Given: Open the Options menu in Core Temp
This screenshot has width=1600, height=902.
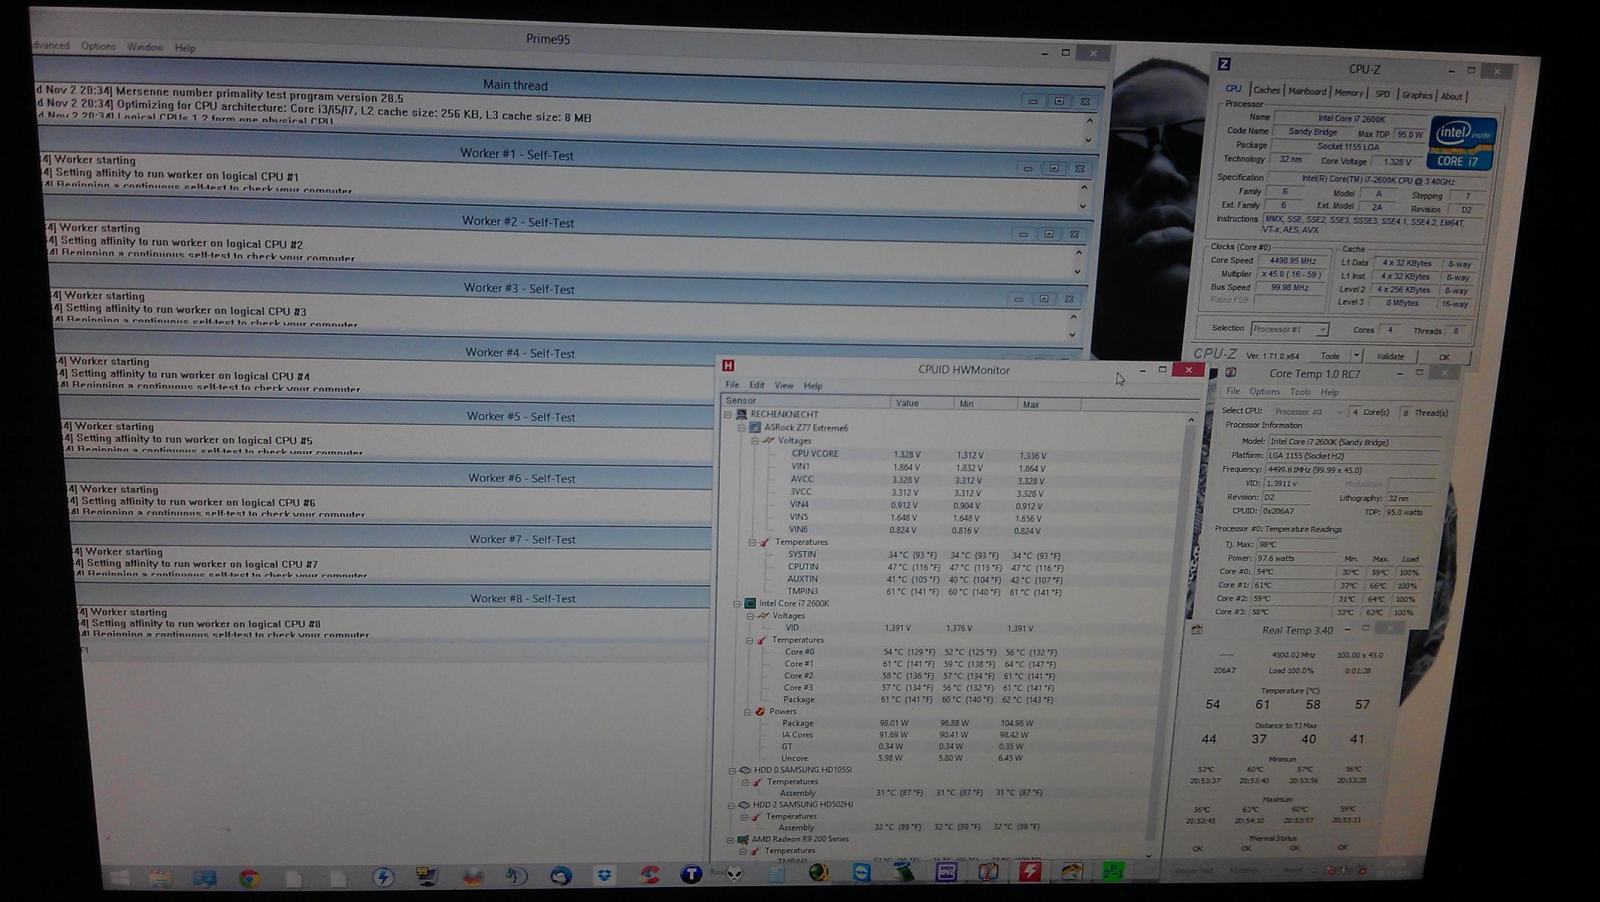Looking at the screenshot, I should [1264, 391].
